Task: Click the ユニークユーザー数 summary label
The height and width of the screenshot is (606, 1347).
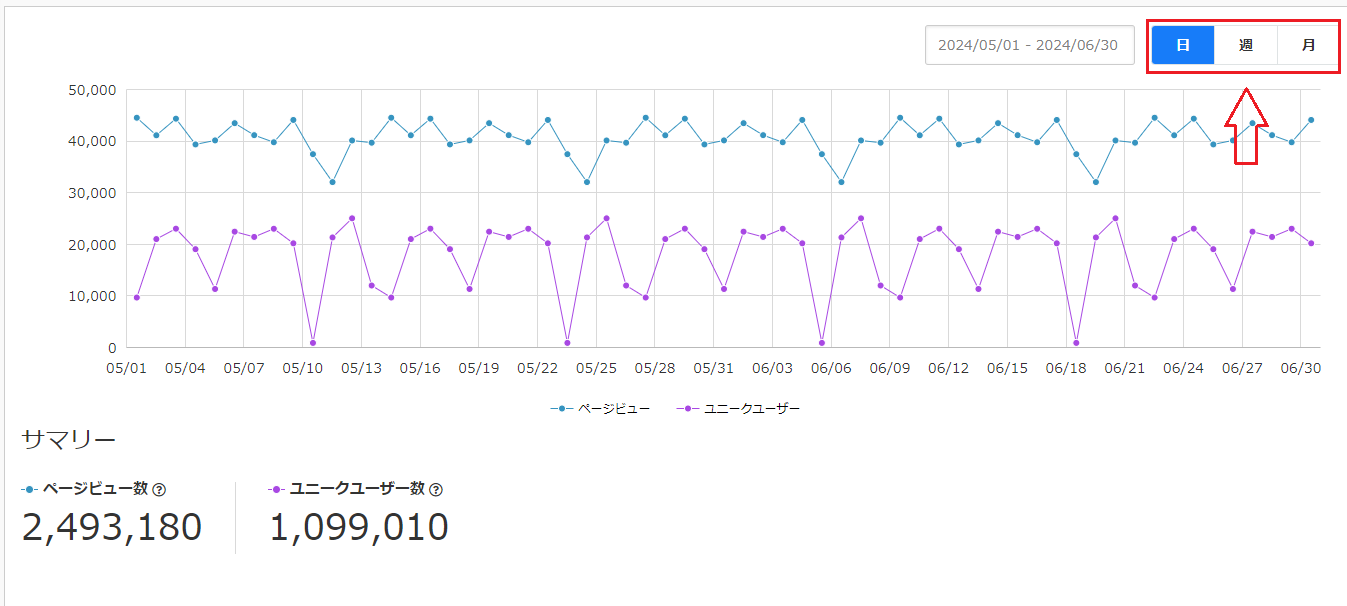Action: (357, 489)
